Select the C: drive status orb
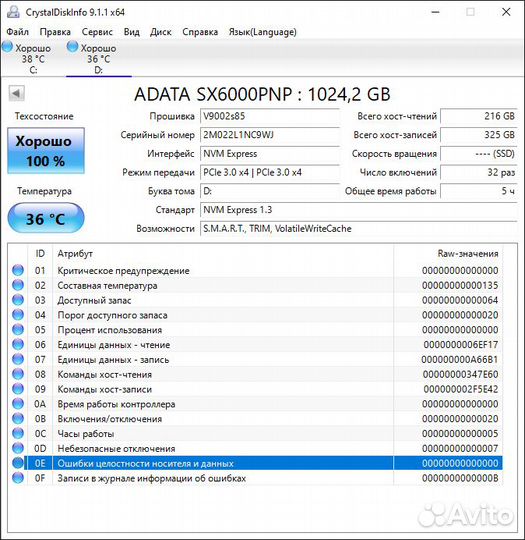The image size is (525, 540). click(7, 46)
